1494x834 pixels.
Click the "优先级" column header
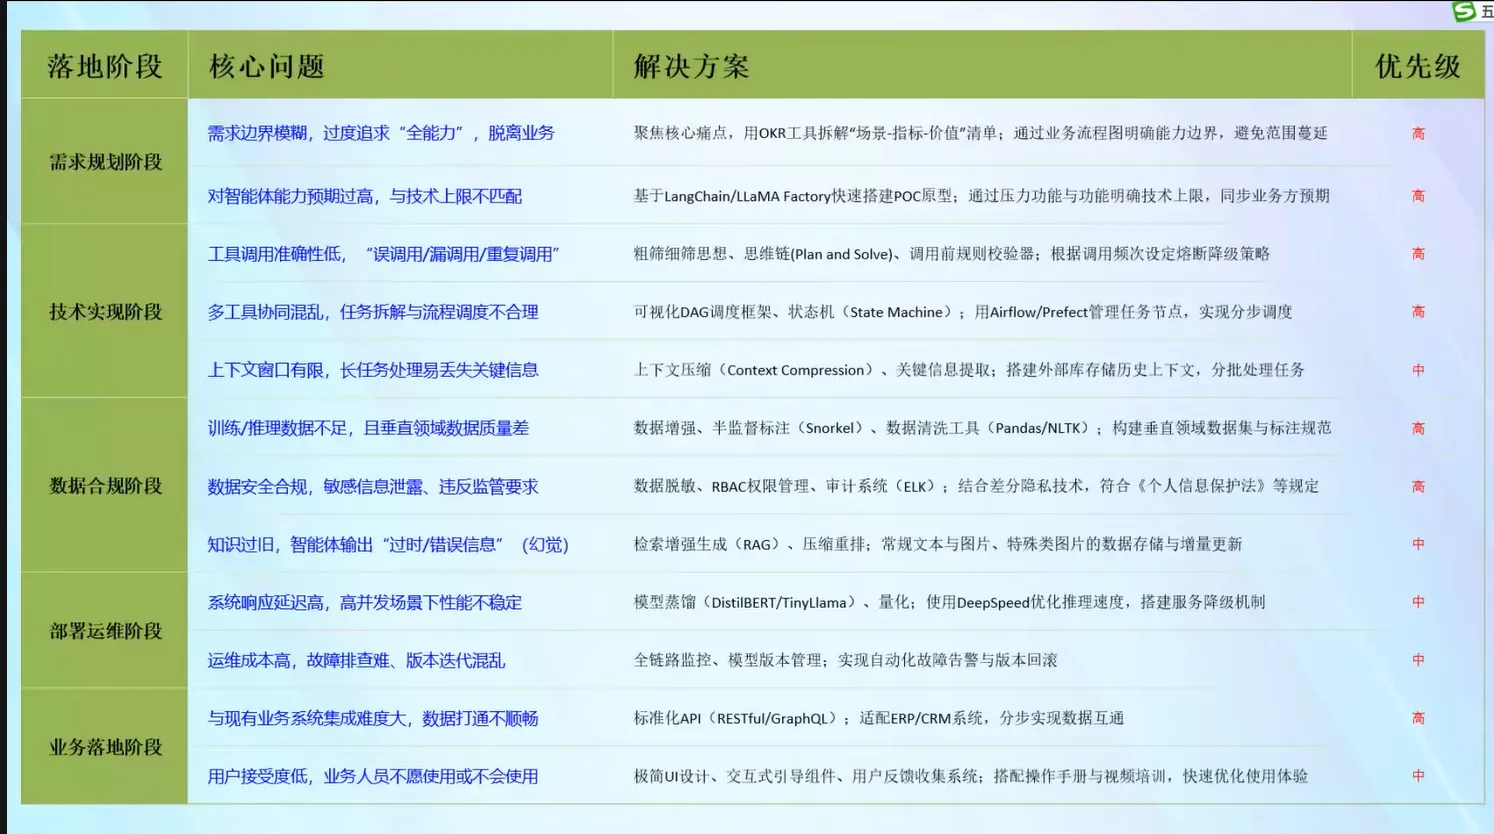[x=1417, y=66]
